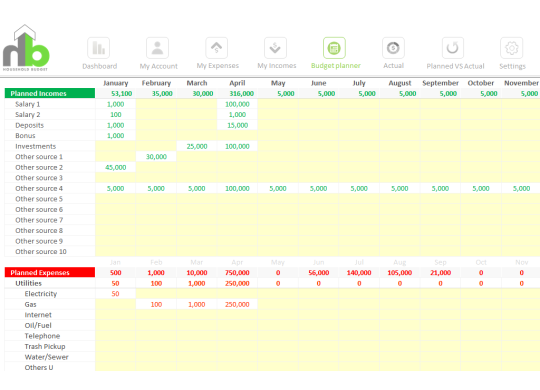Select the Planned Incomes header

50,93
